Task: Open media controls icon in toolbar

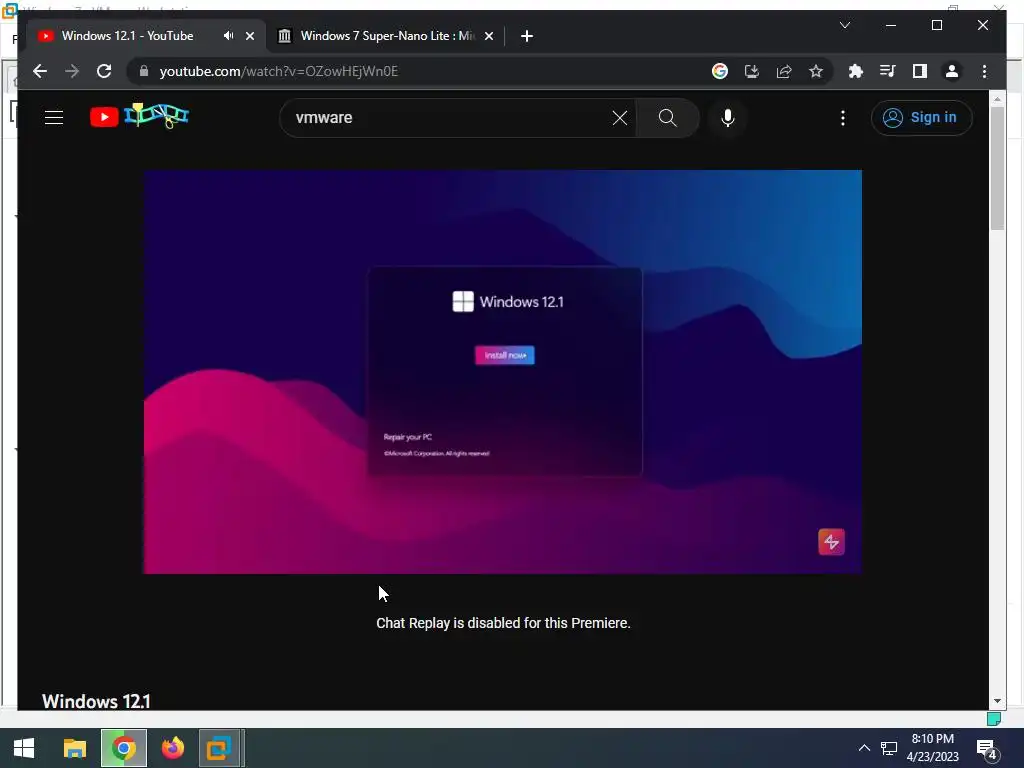Action: [888, 71]
